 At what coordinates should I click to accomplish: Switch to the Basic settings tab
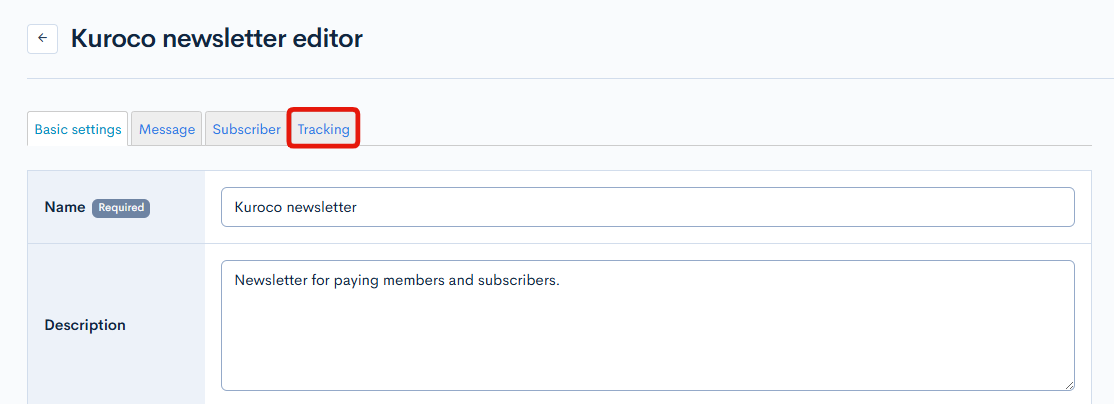(x=78, y=129)
